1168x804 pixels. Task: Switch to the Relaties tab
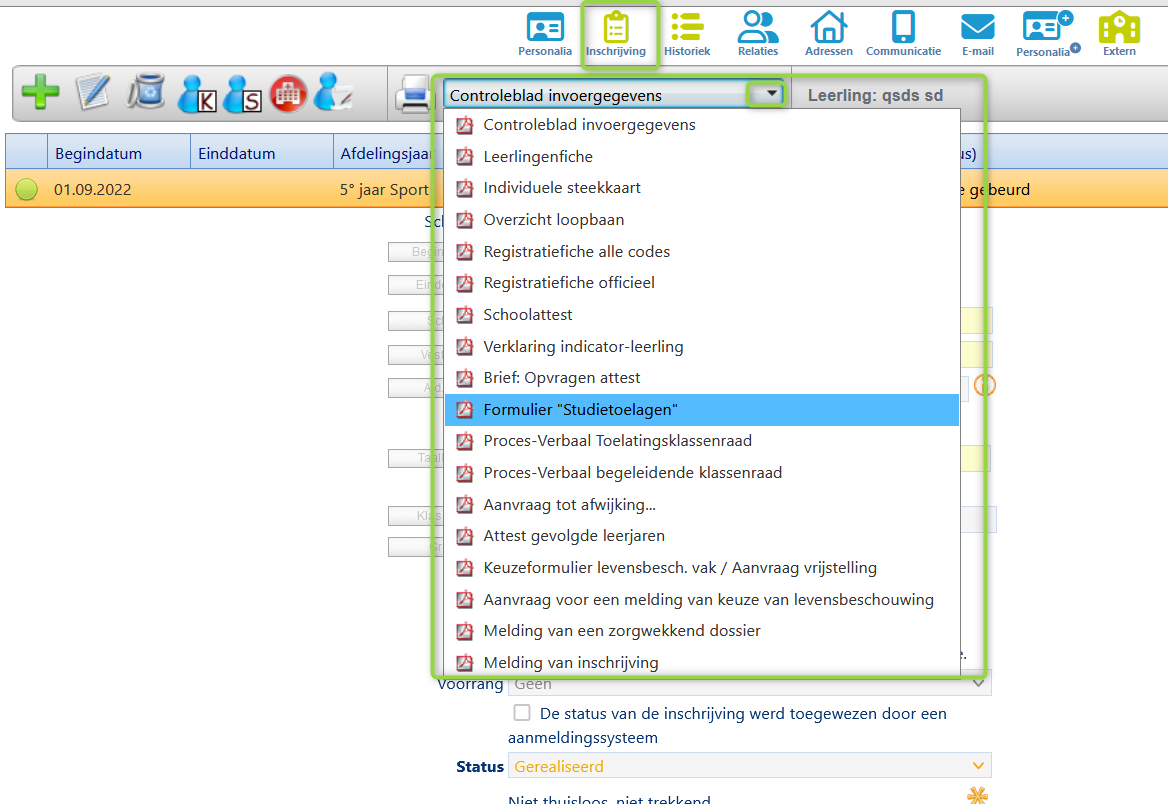758,33
